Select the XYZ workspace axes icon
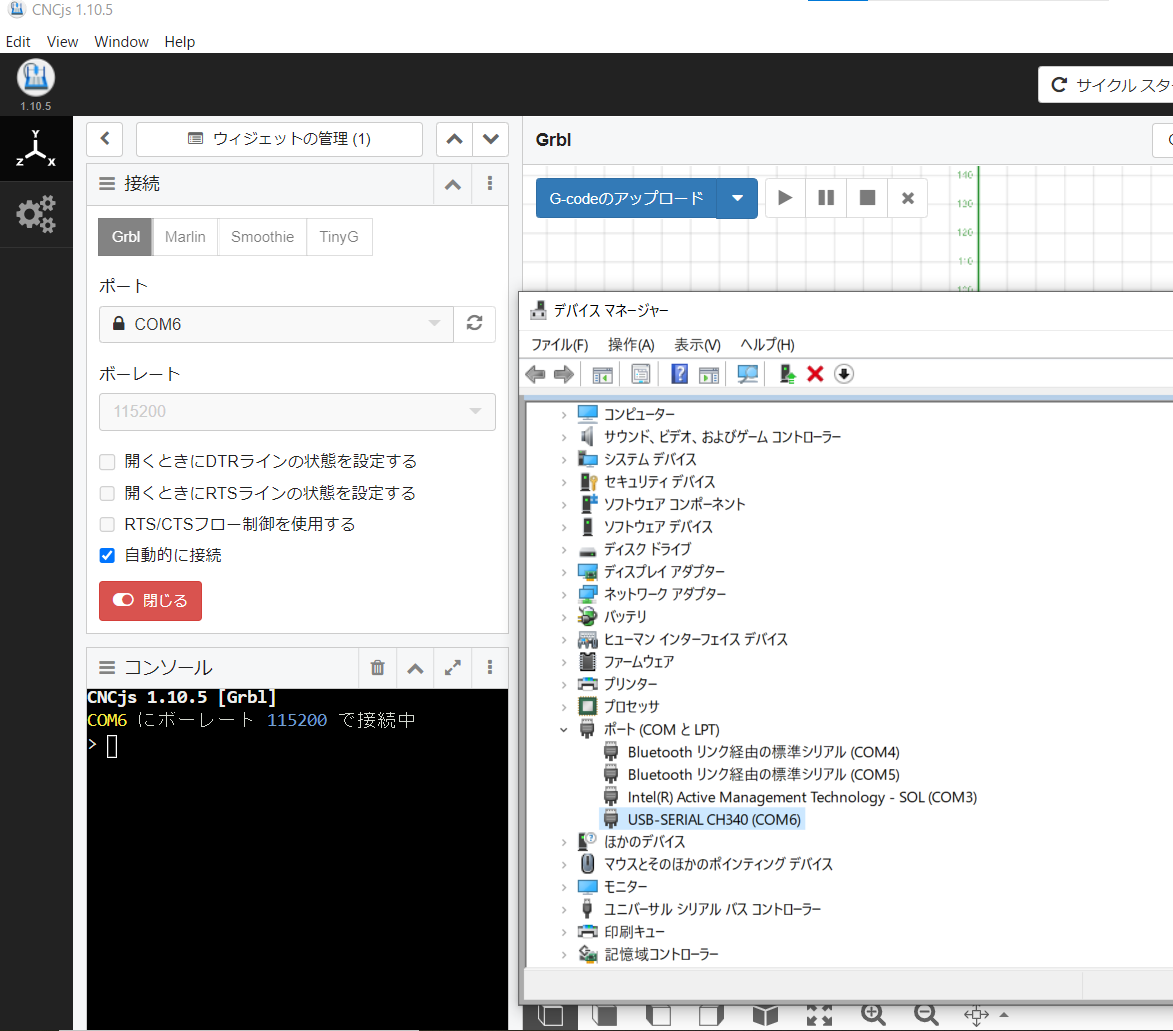This screenshot has height=1031, width=1173. coord(36,149)
